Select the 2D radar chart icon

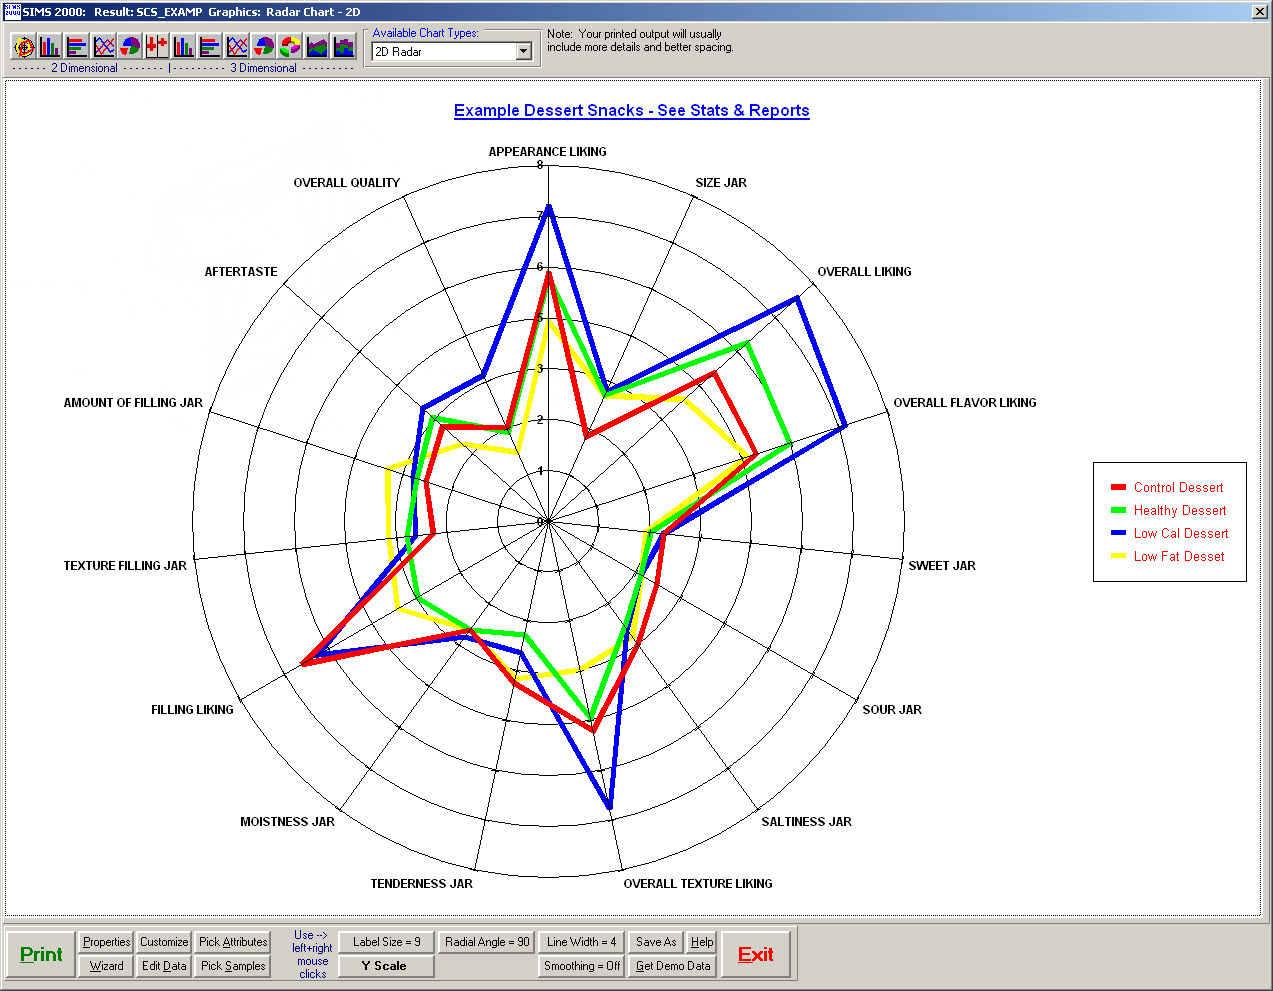(24, 47)
